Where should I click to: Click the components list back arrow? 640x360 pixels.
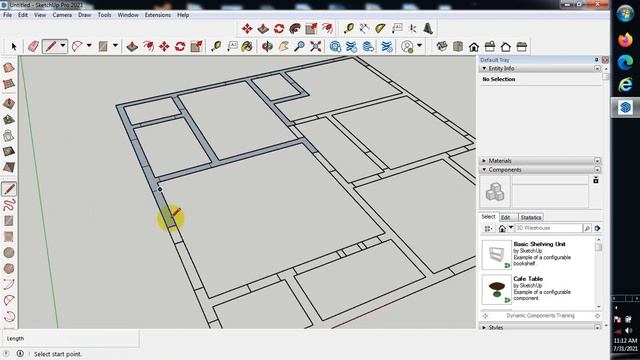tap(485, 316)
